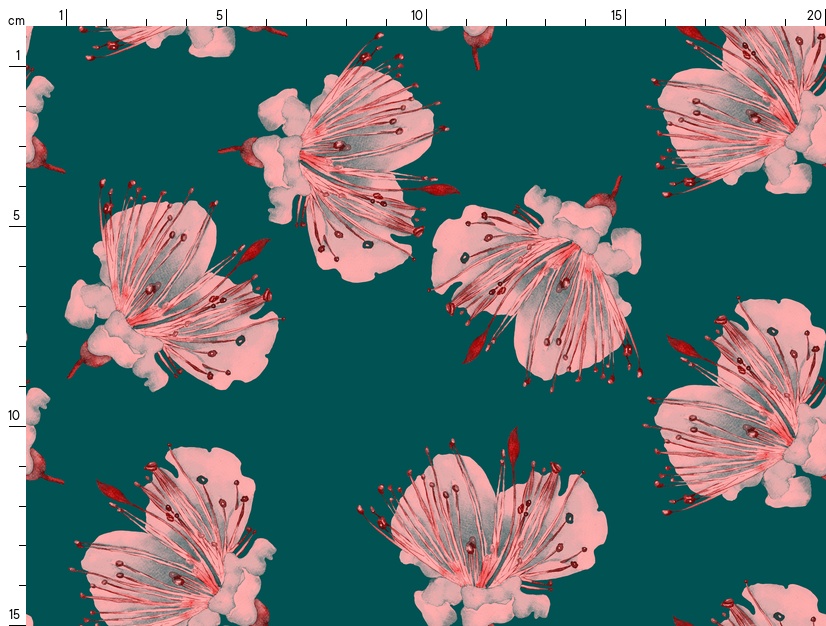Click the 15 mark on the top ruler

[x=617, y=15]
